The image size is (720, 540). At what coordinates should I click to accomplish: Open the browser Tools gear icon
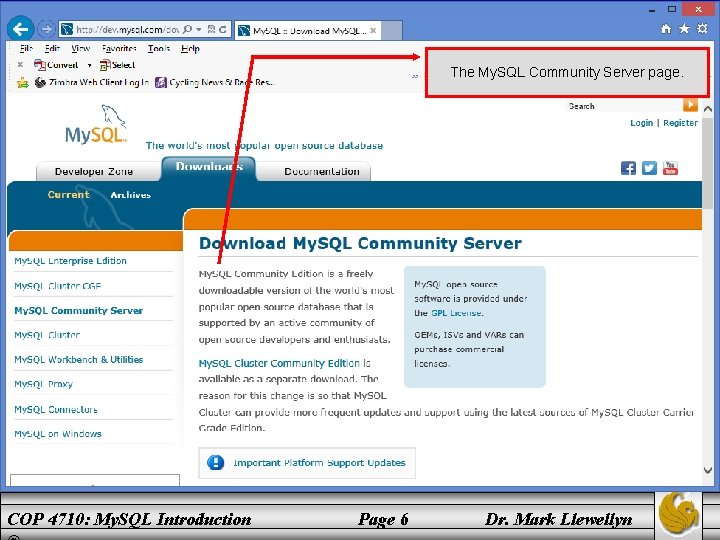pyautogui.click(x=702, y=29)
